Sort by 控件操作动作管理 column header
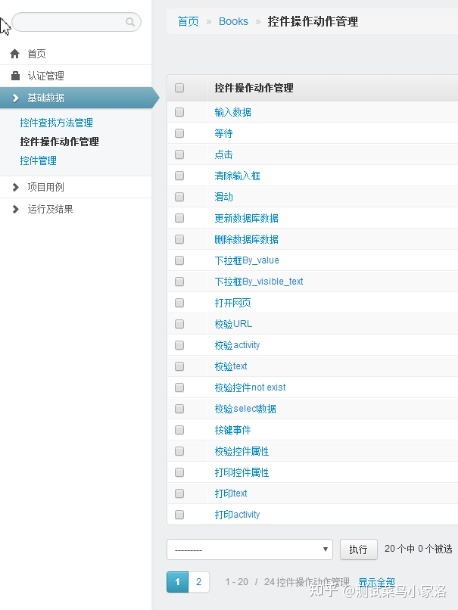The width and height of the screenshot is (458, 610). point(254,88)
